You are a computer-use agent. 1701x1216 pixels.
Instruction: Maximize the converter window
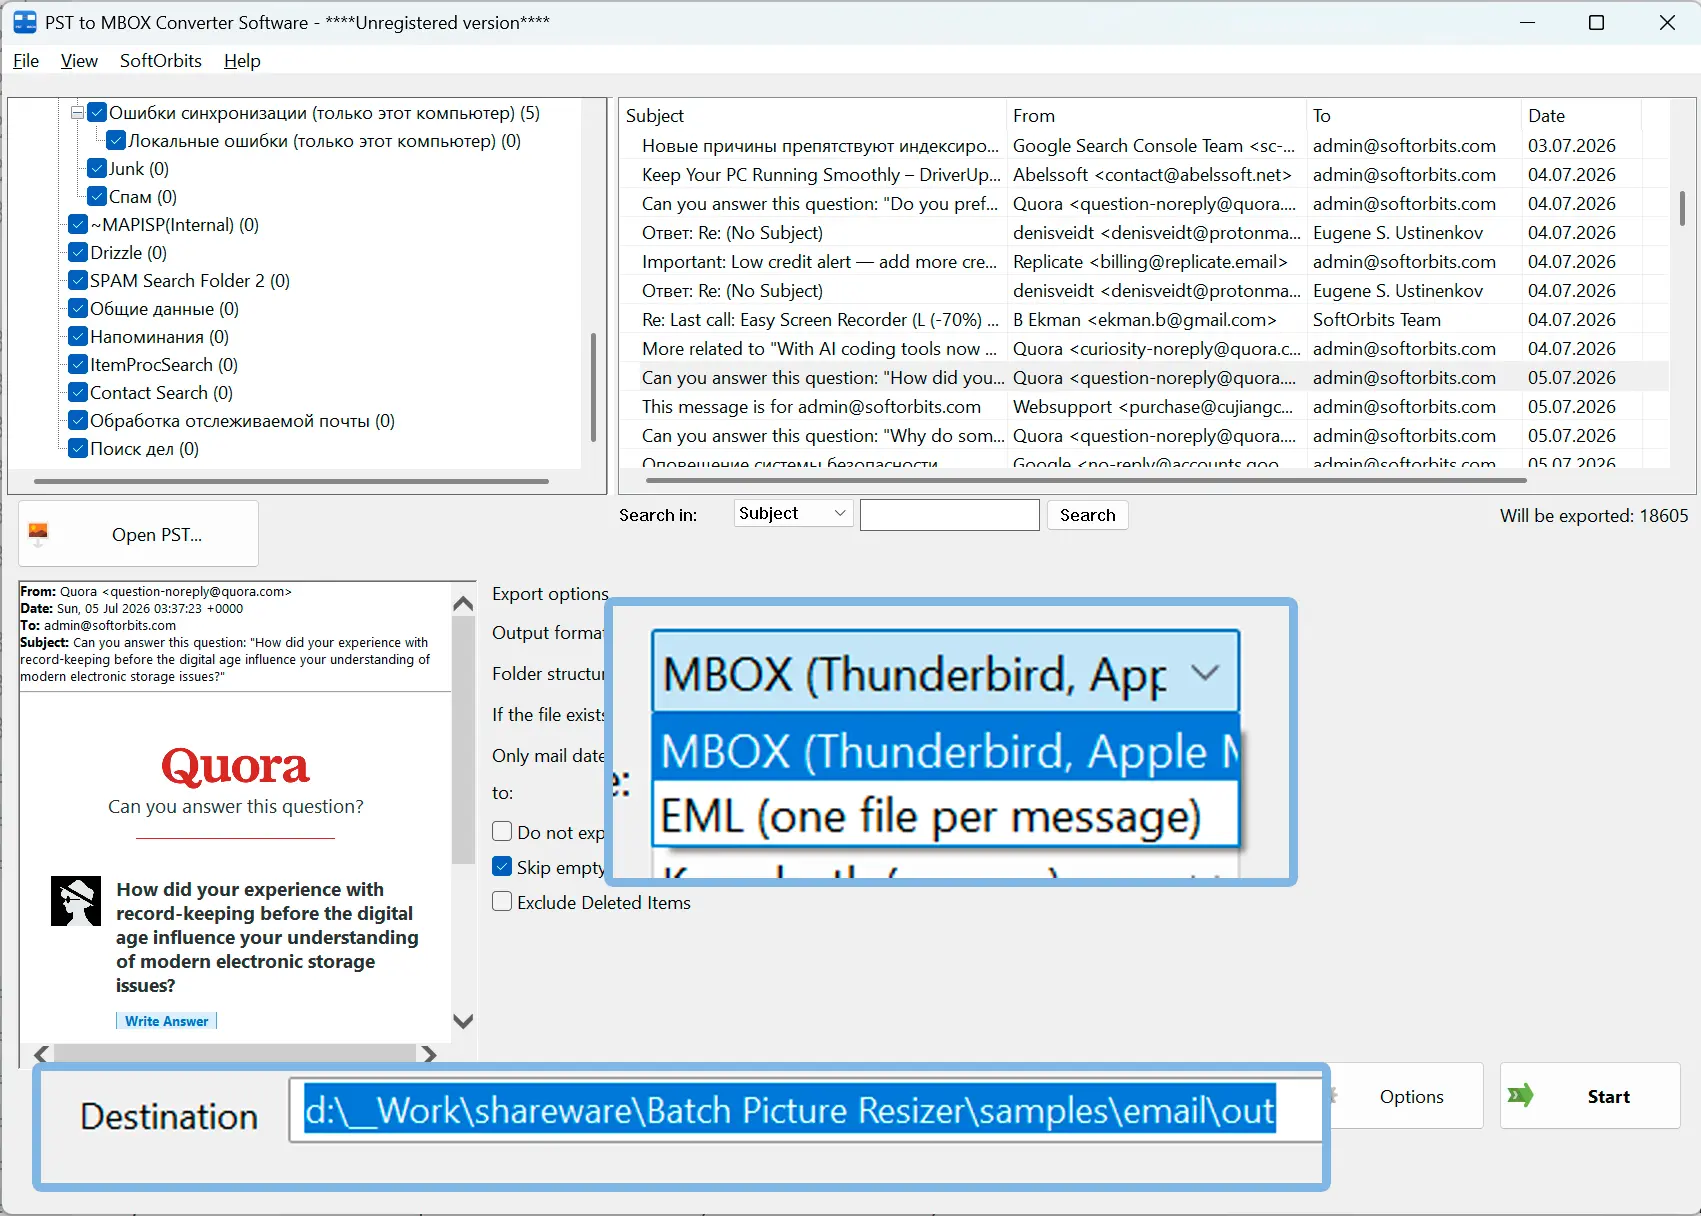point(1596,22)
